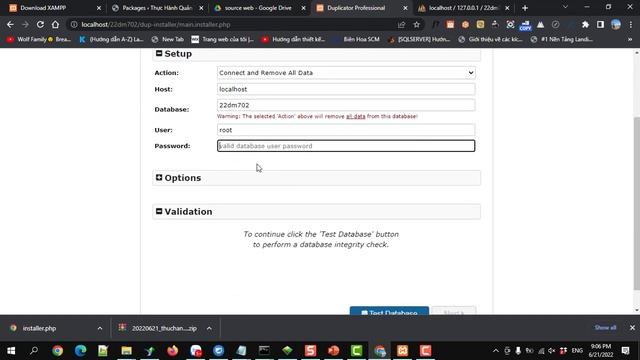Click the 'all data' warning link

(x=356, y=116)
